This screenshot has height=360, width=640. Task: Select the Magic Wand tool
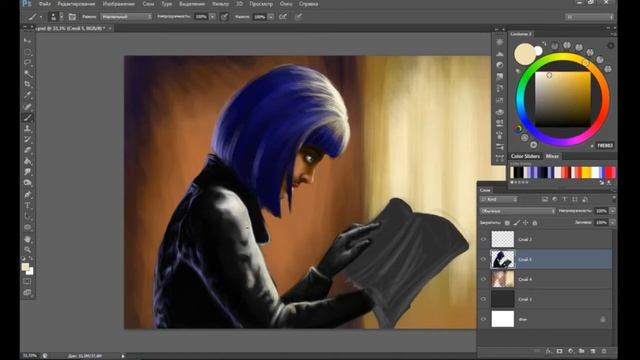point(27,73)
